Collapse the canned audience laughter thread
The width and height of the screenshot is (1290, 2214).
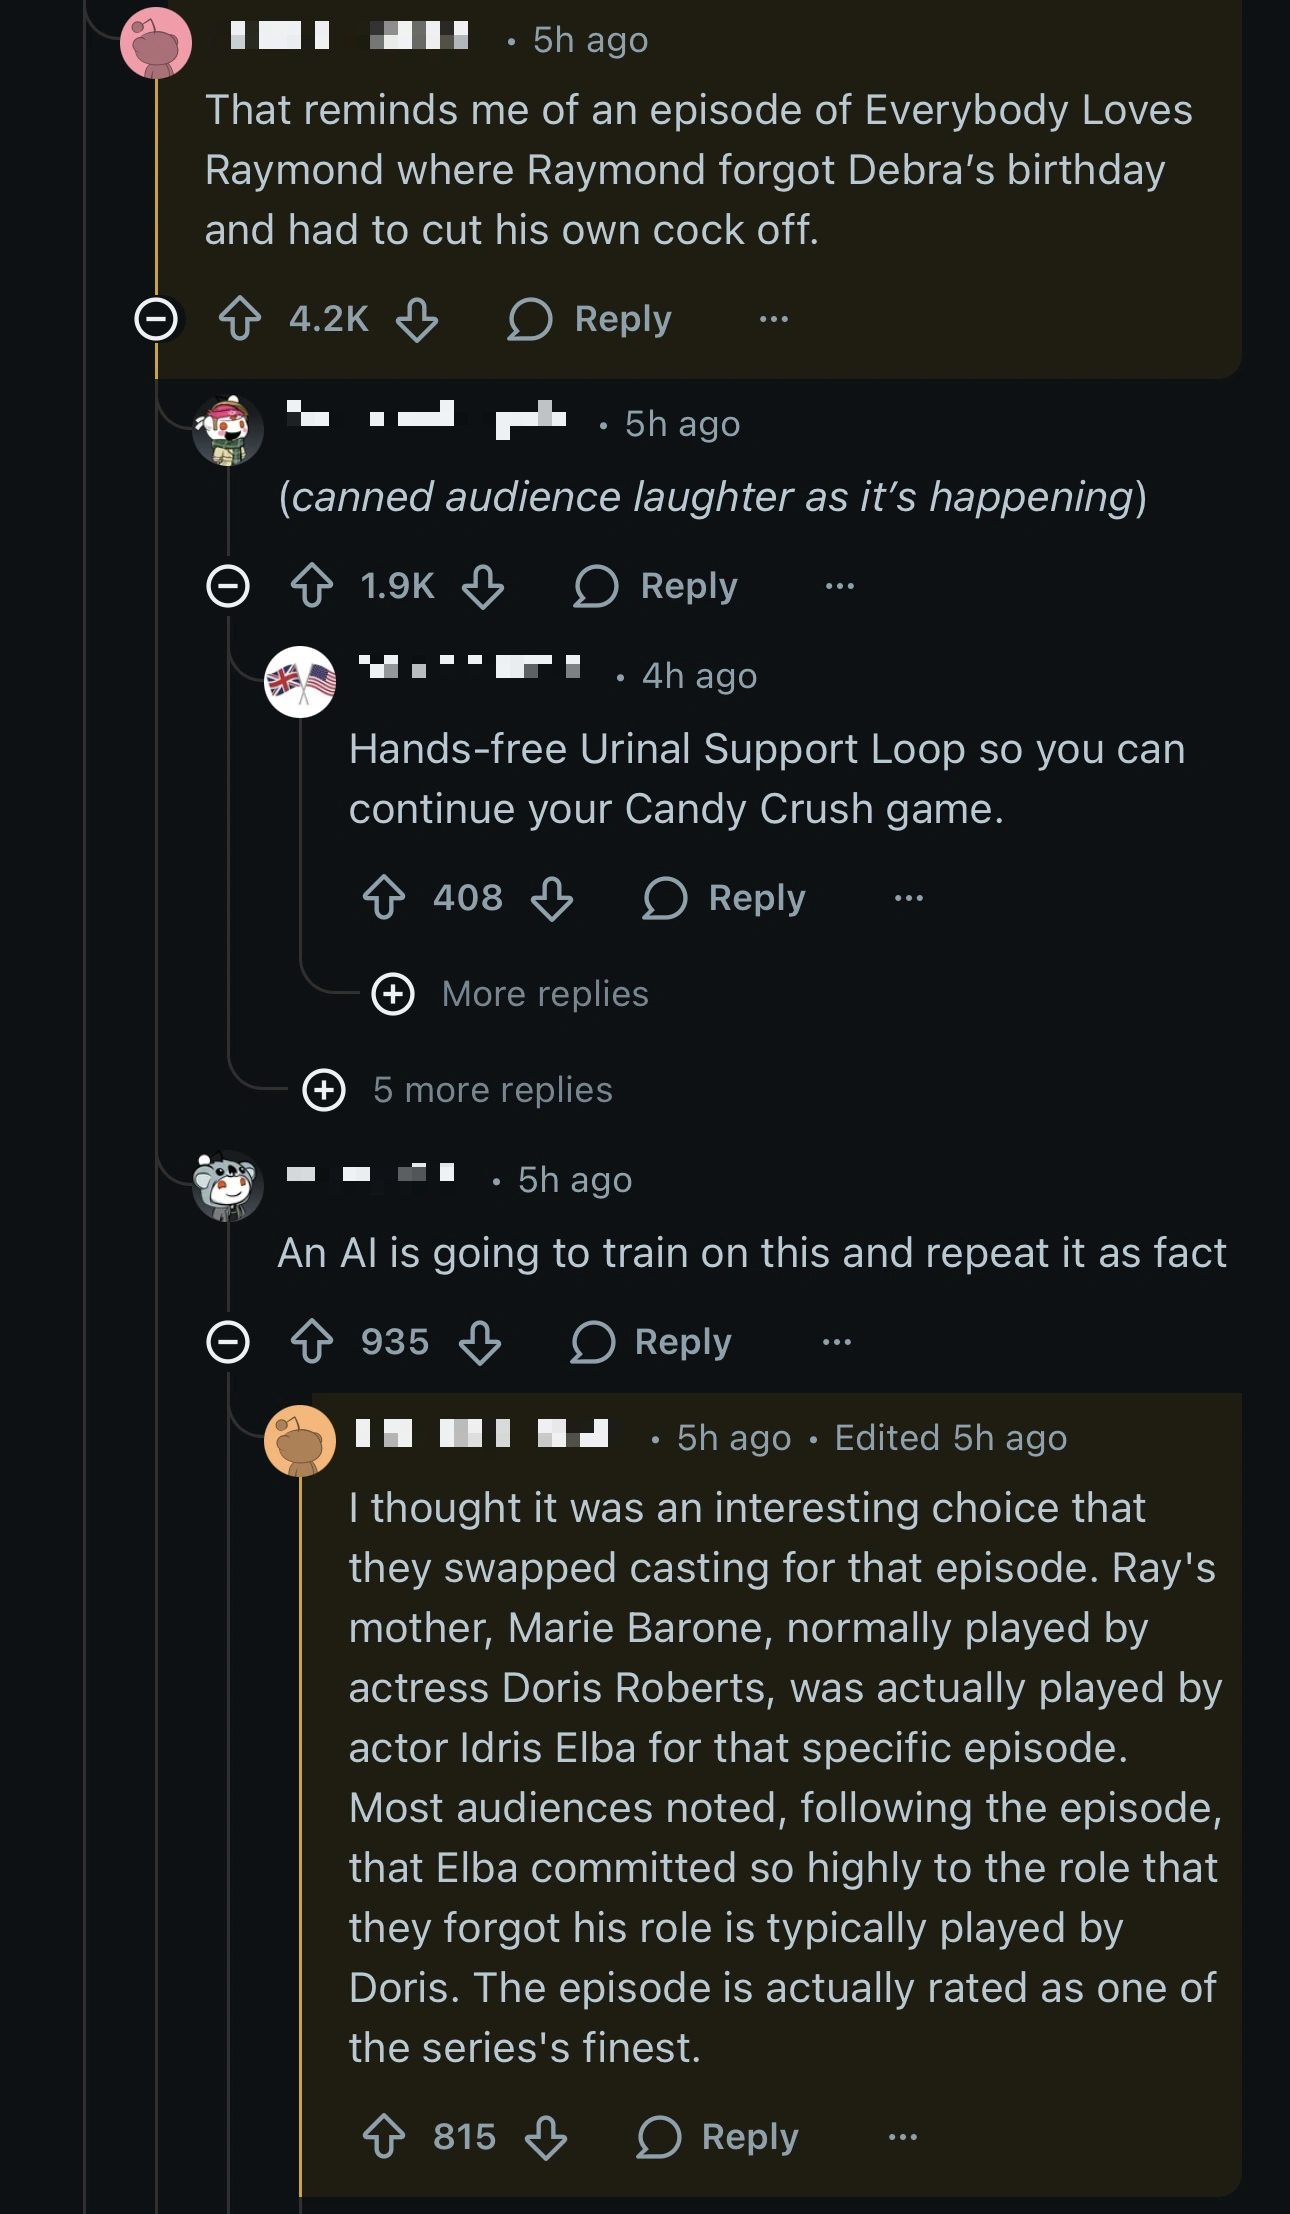228,586
